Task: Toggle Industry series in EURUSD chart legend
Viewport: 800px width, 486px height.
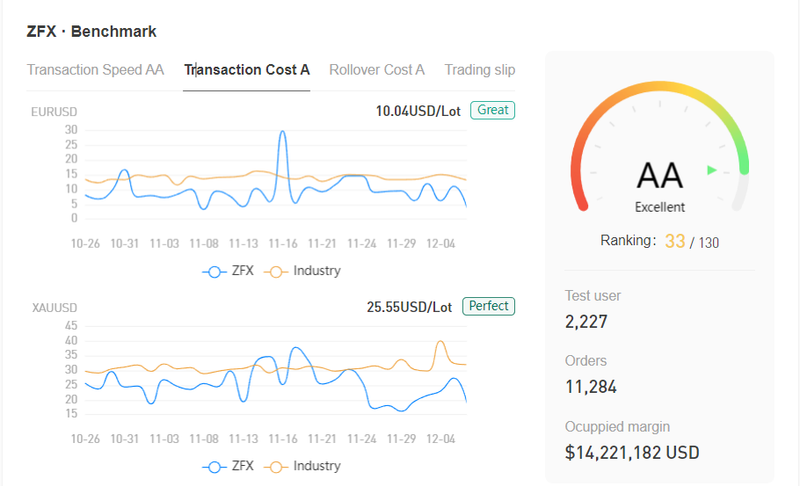Action: click(x=303, y=271)
